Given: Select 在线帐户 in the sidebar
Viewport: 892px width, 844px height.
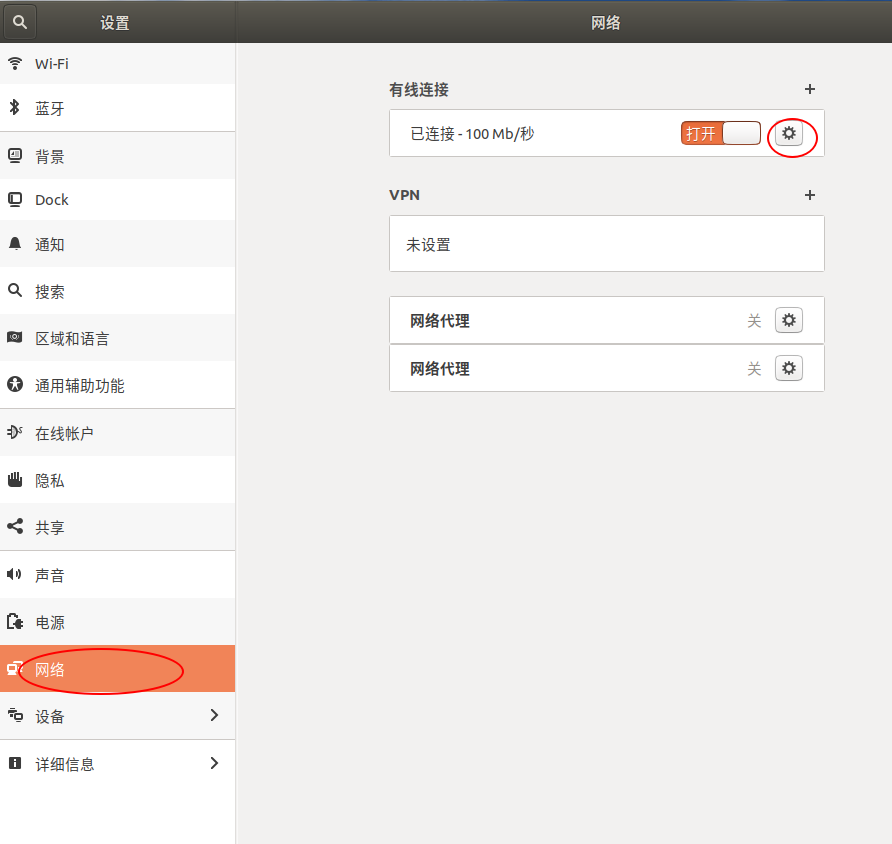Looking at the screenshot, I should coord(117,433).
